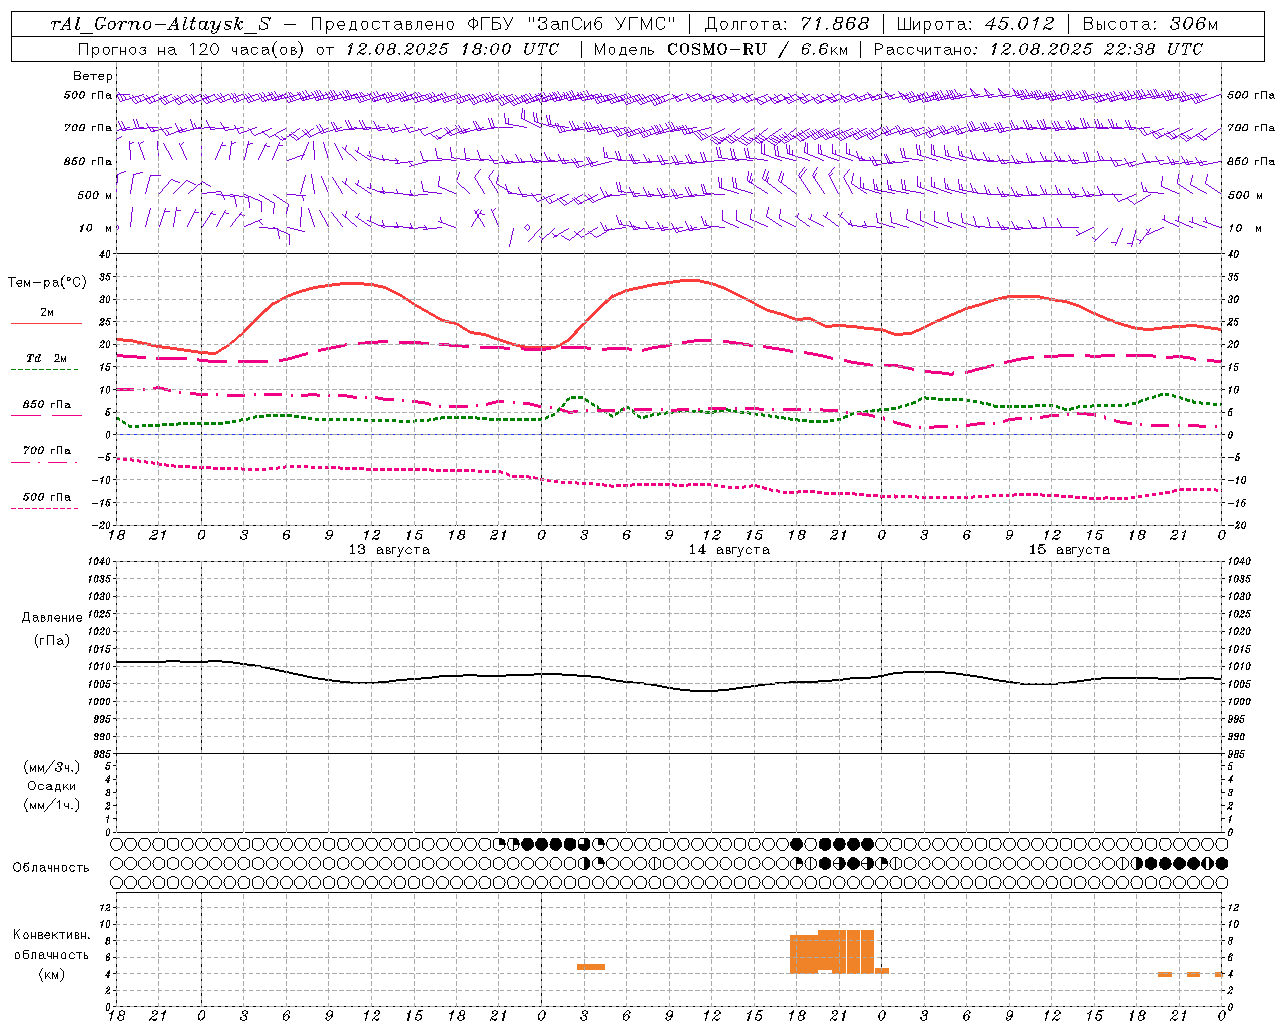Click the Td 2м dew point legend entry
Screen dimensions: 1280x1024
[47, 358]
